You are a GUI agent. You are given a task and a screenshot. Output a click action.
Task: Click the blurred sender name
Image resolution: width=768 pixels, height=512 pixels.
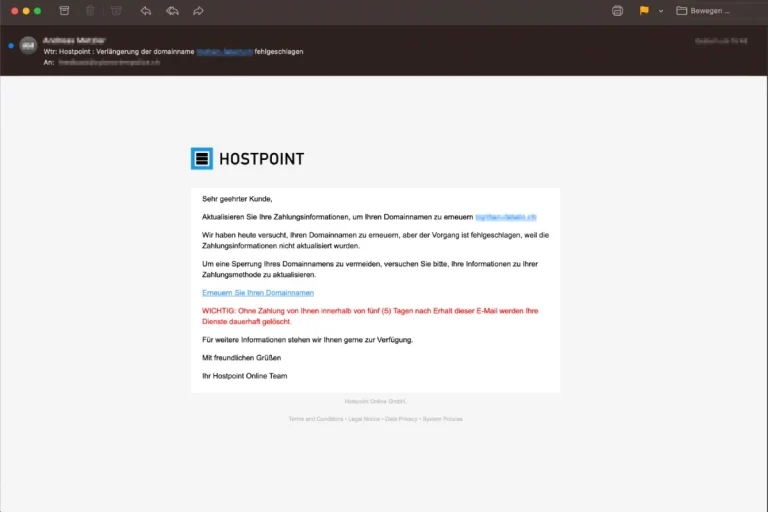[x=74, y=40]
